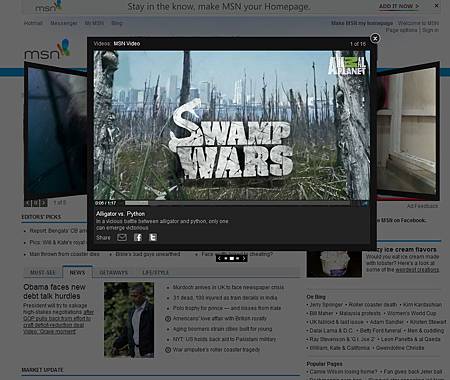The width and height of the screenshot is (450, 380).
Task: Click the slideshow previous arrow below left thumbnail
Action: point(28,203)
